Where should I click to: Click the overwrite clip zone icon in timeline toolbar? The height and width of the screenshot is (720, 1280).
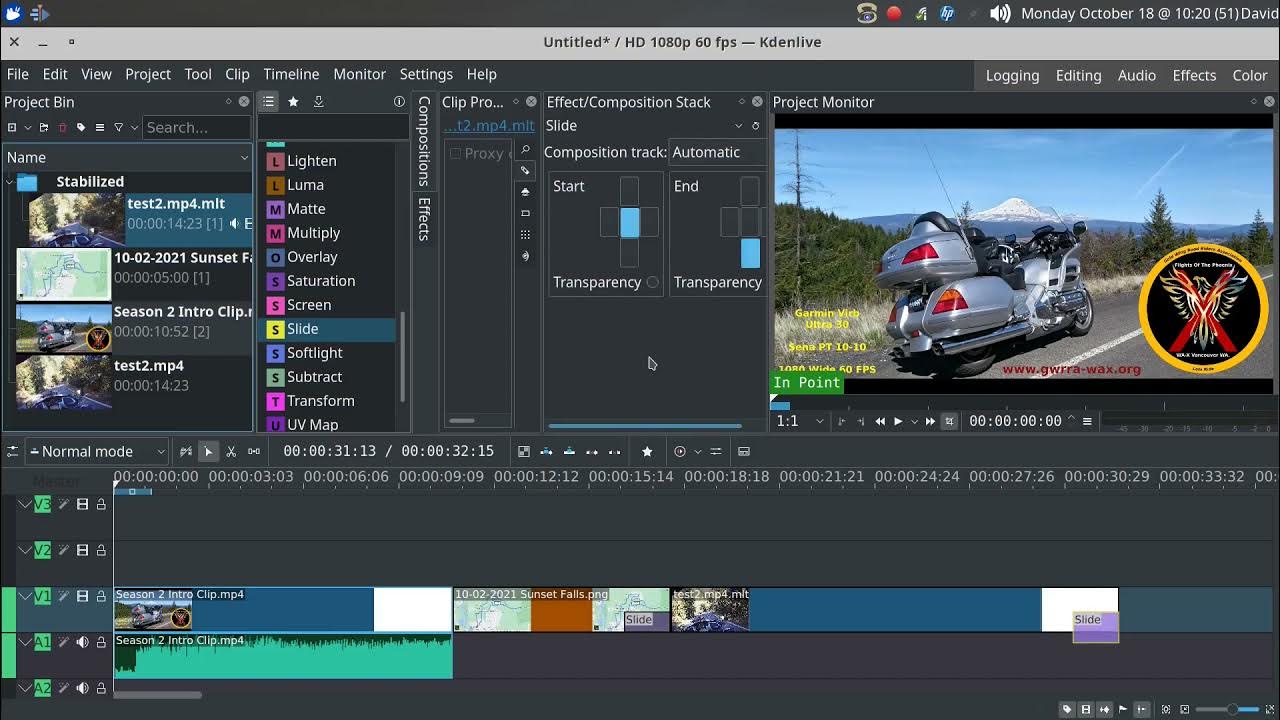point(569,452)
